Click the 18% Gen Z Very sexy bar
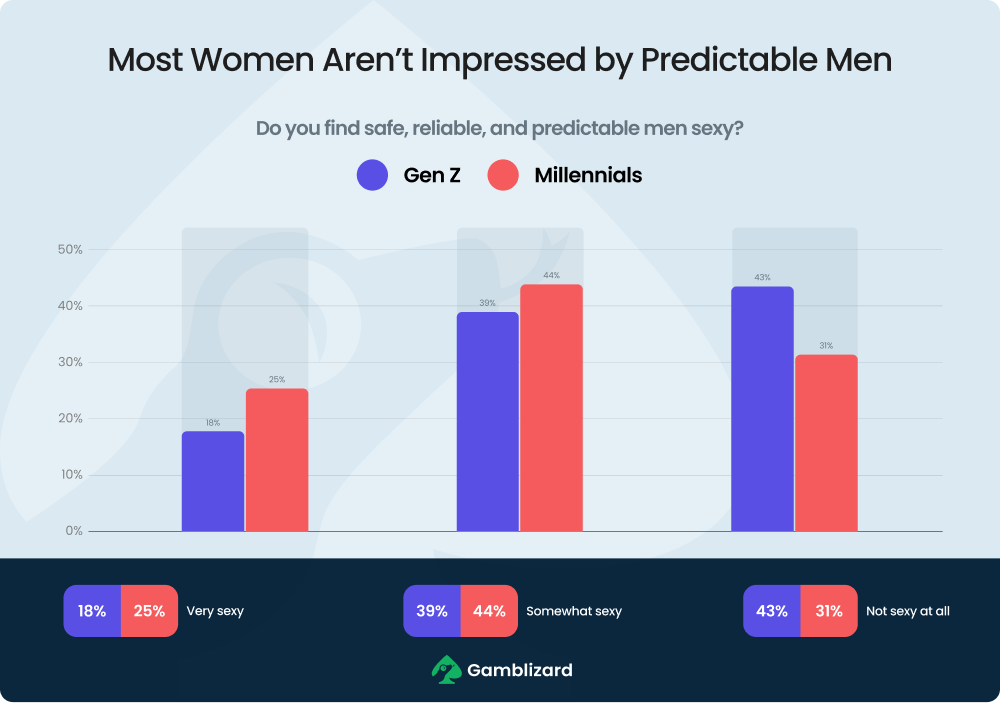1000x703 pixels. pyautogui.click(x=213, y=481)
